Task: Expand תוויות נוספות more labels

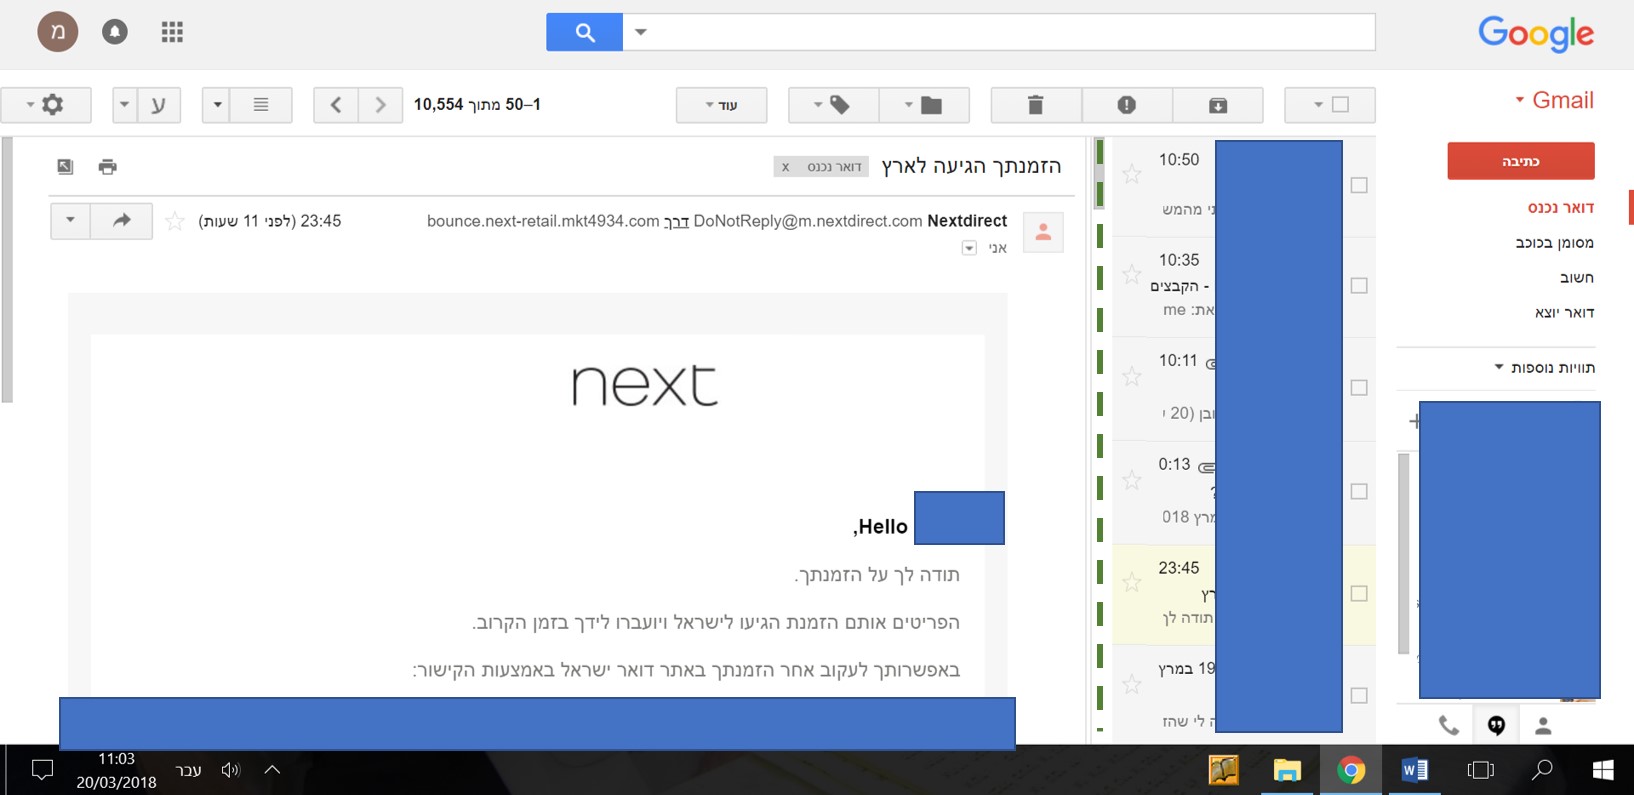Action: click(x=1545, y=368)
